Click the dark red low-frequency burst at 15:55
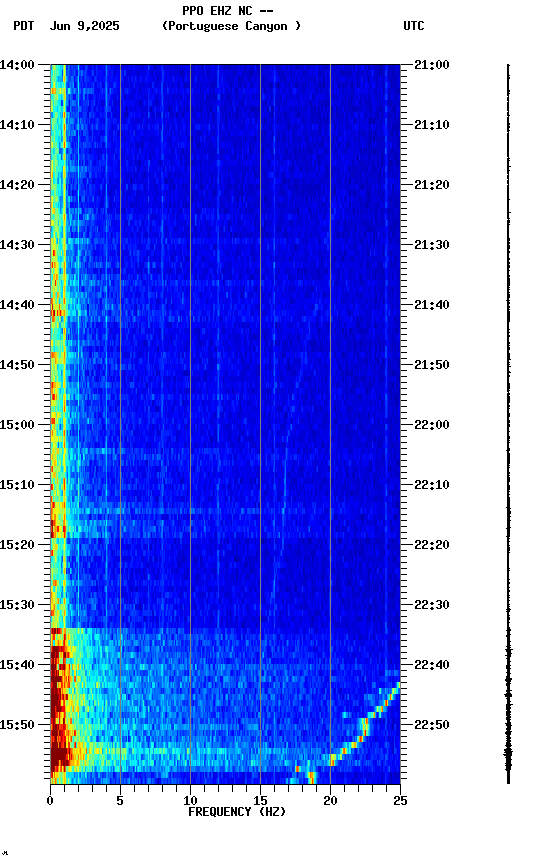Screen dimensions: 552x864 [61, 755]
